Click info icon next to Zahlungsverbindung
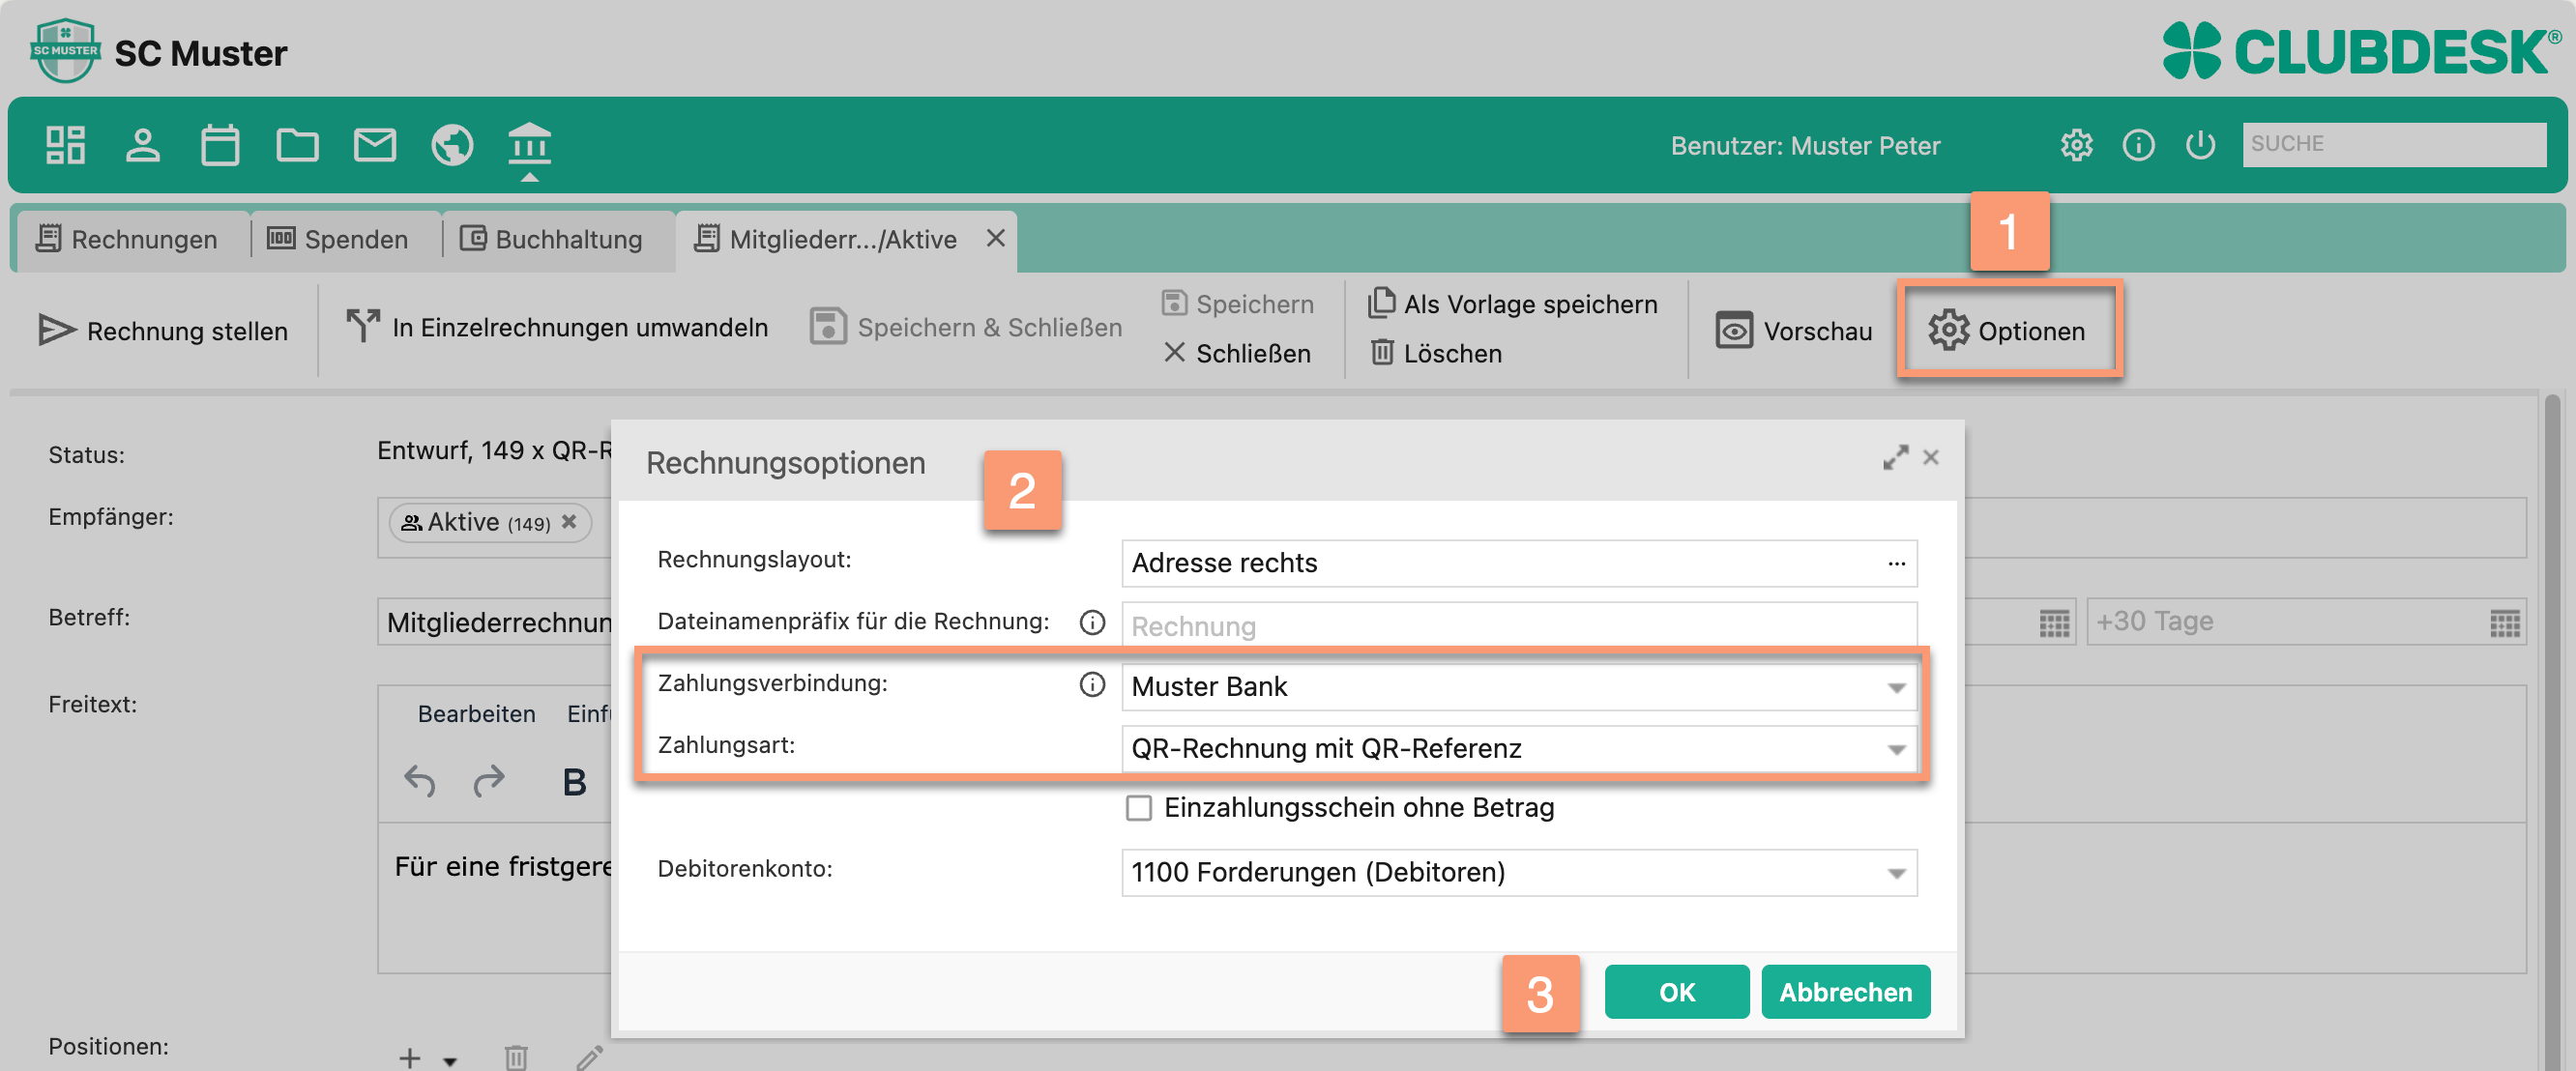 tap(1092, 684)
